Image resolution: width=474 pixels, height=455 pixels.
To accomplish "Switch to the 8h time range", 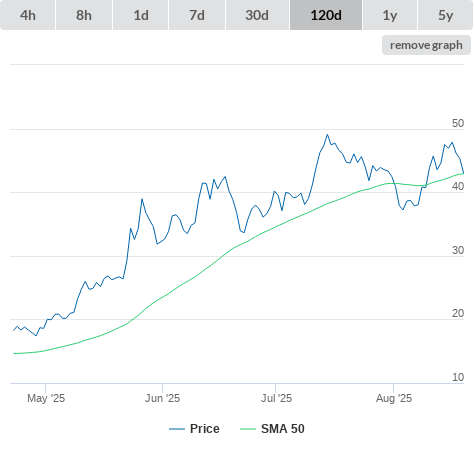I will [x=84, y=15].
